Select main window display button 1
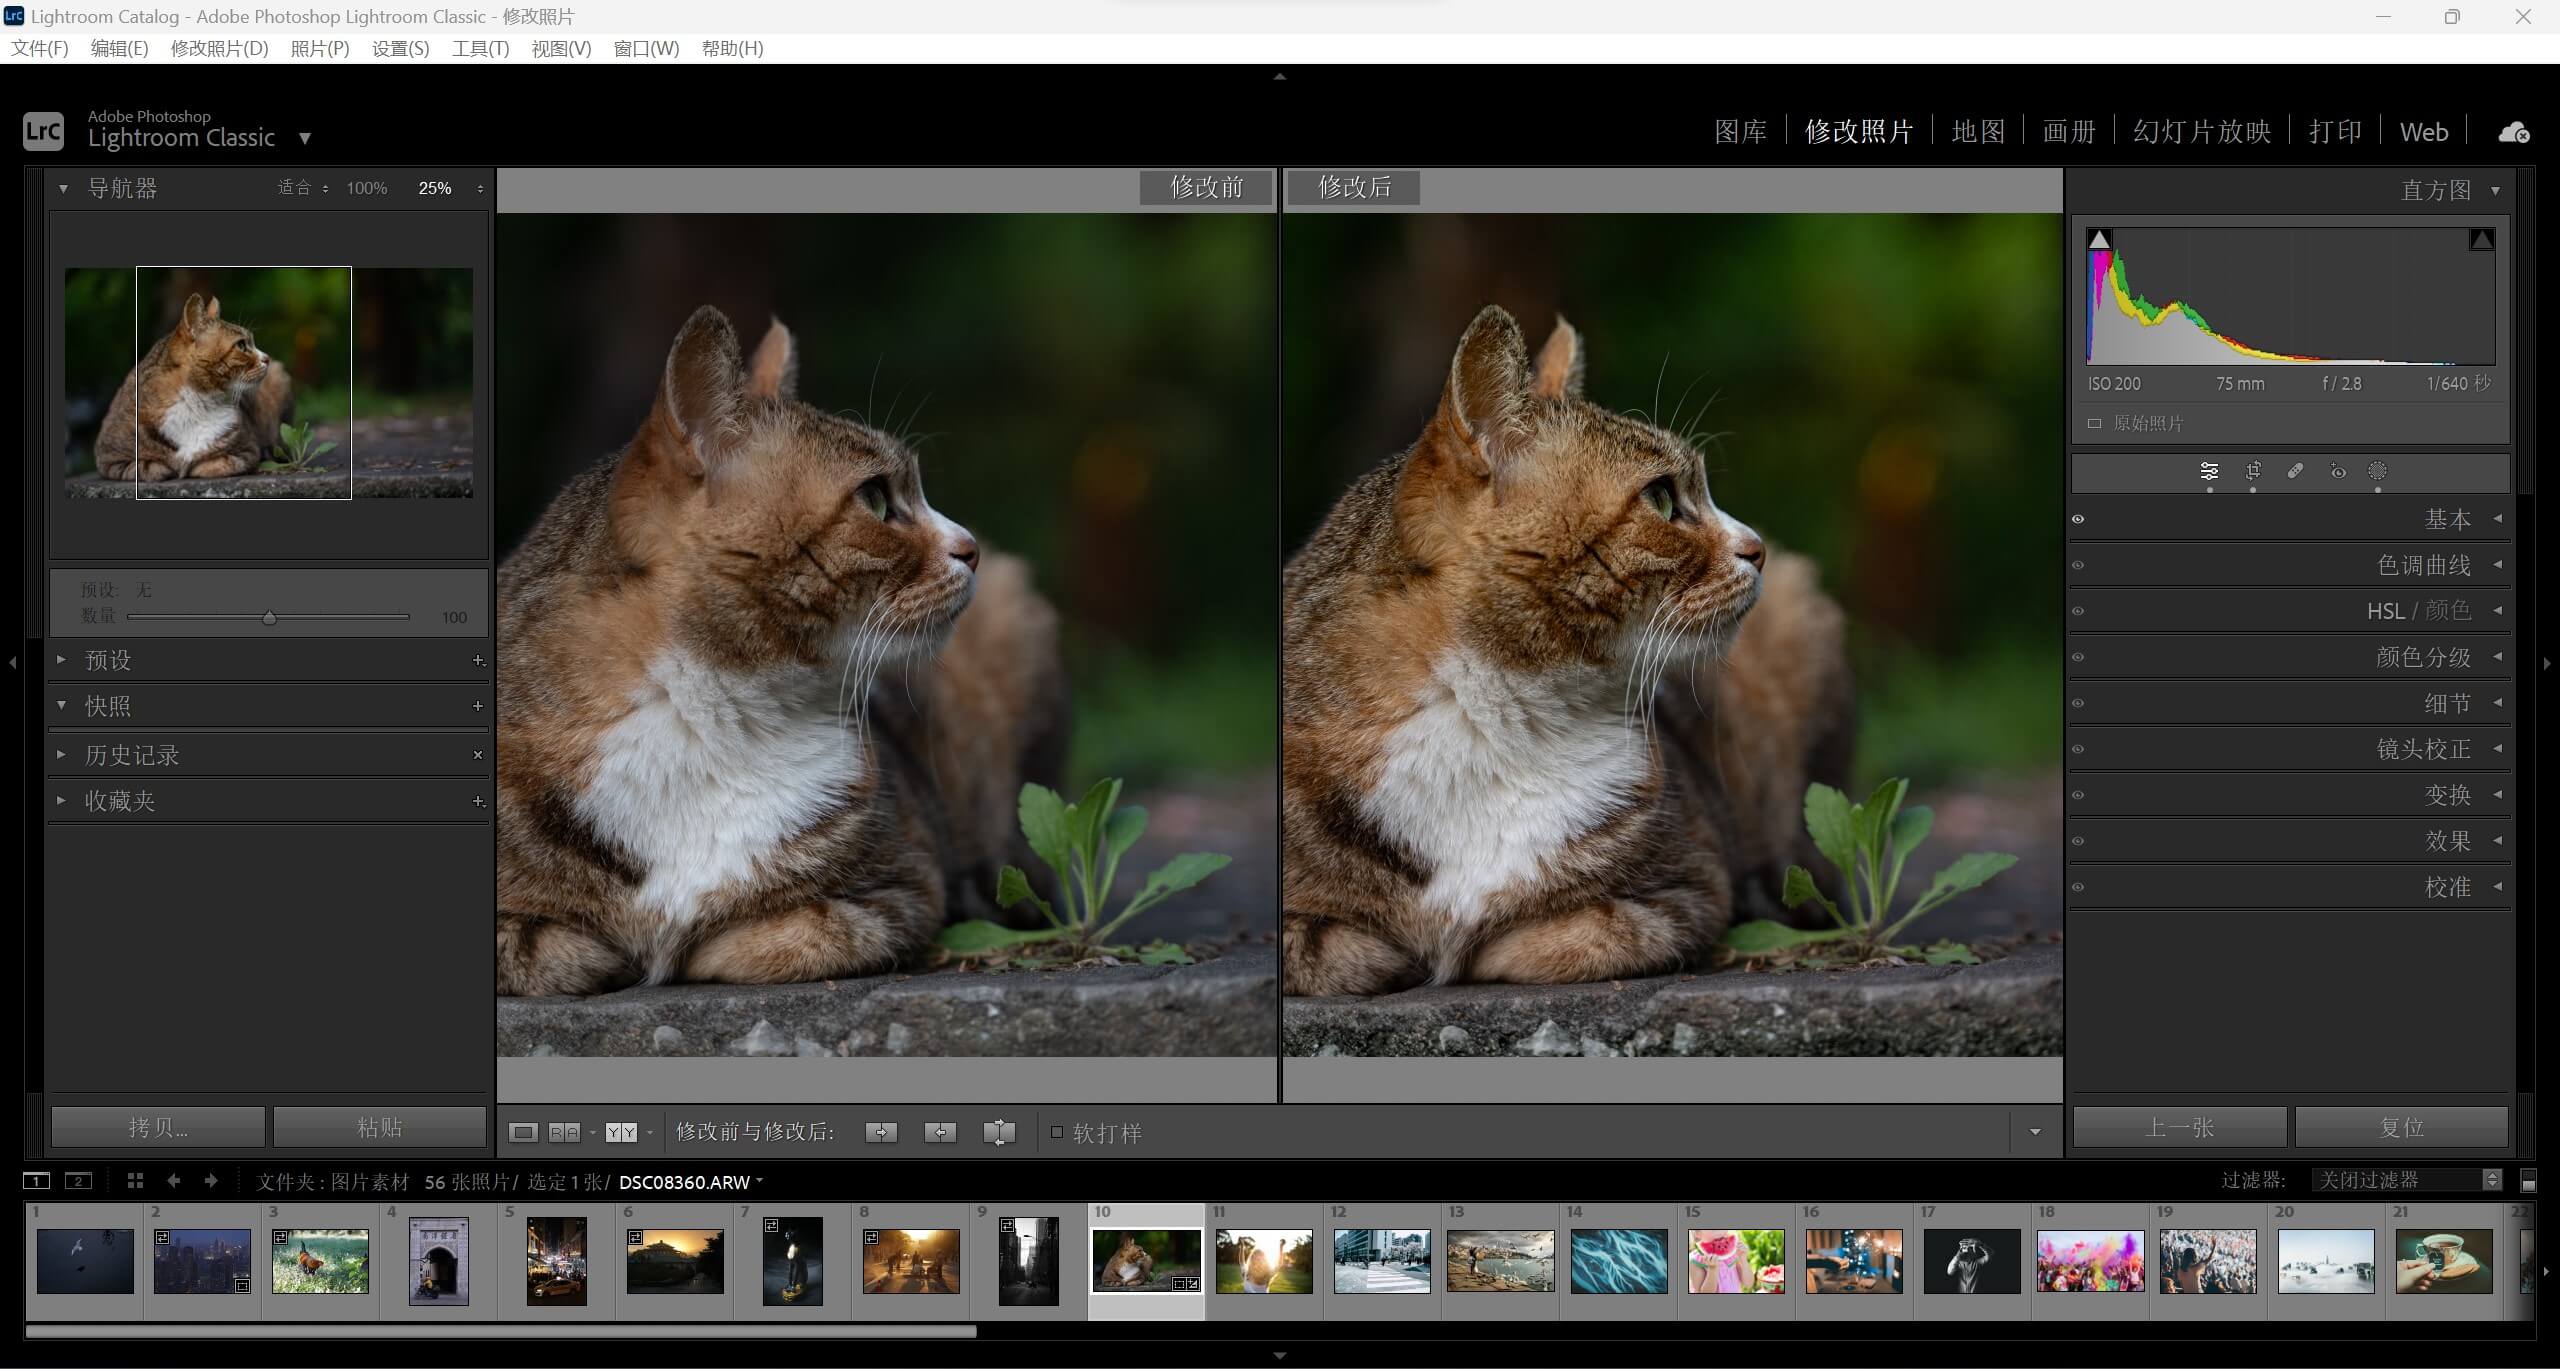Screen dimensions: 2560x1369 [x=36, y=1181]
